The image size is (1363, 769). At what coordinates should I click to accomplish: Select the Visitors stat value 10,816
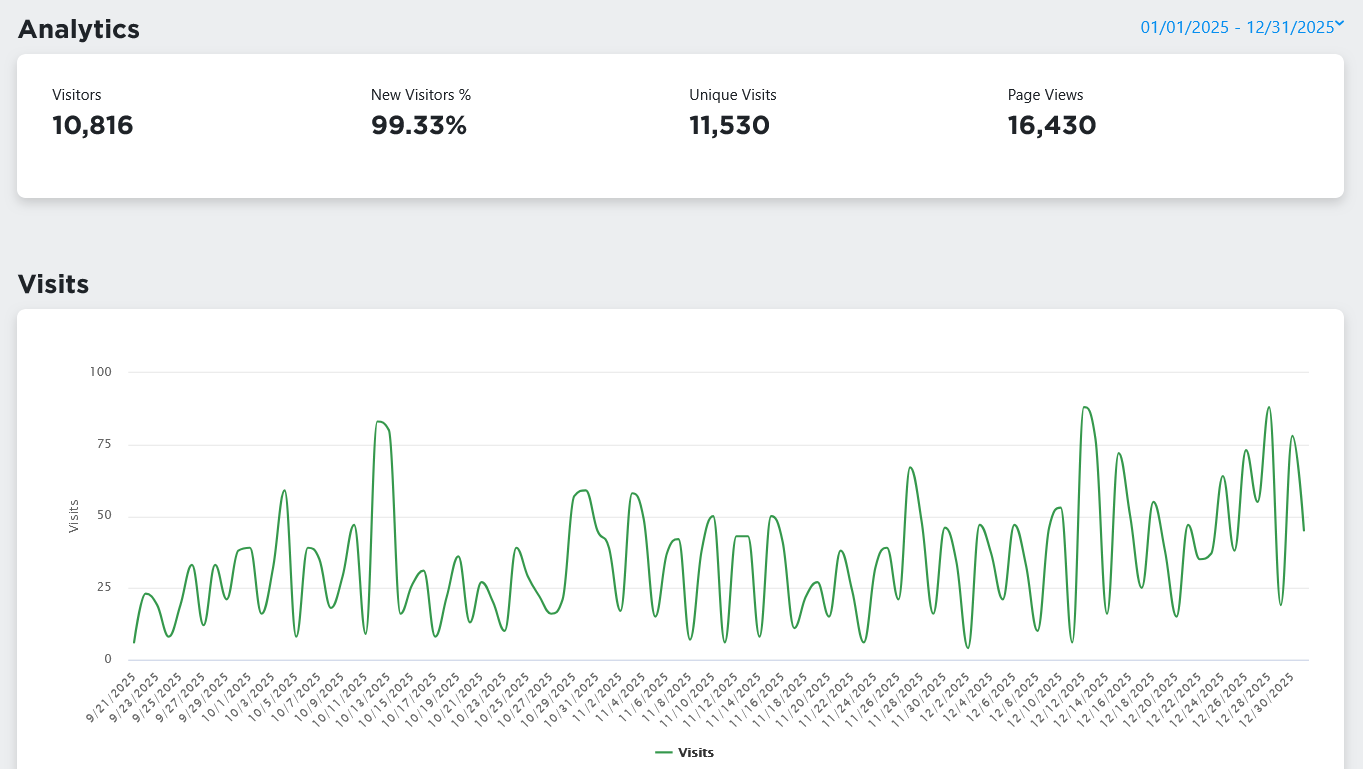(92, 126)
